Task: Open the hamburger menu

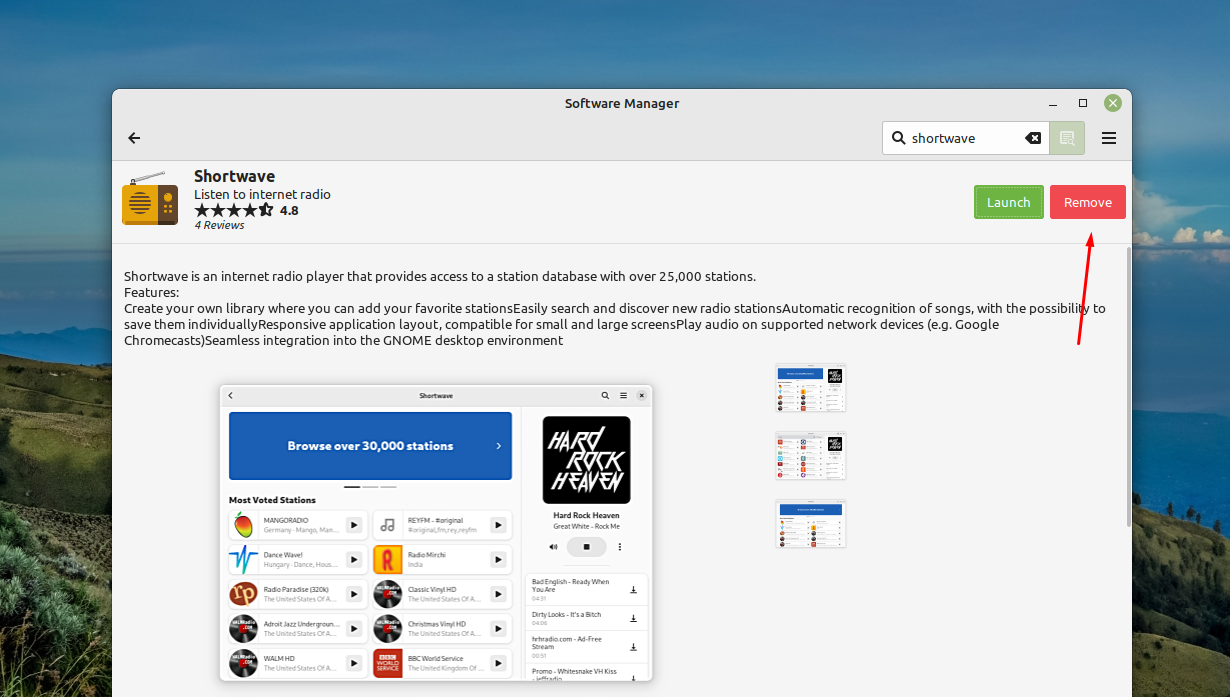Action: [x=1109, y=138]
